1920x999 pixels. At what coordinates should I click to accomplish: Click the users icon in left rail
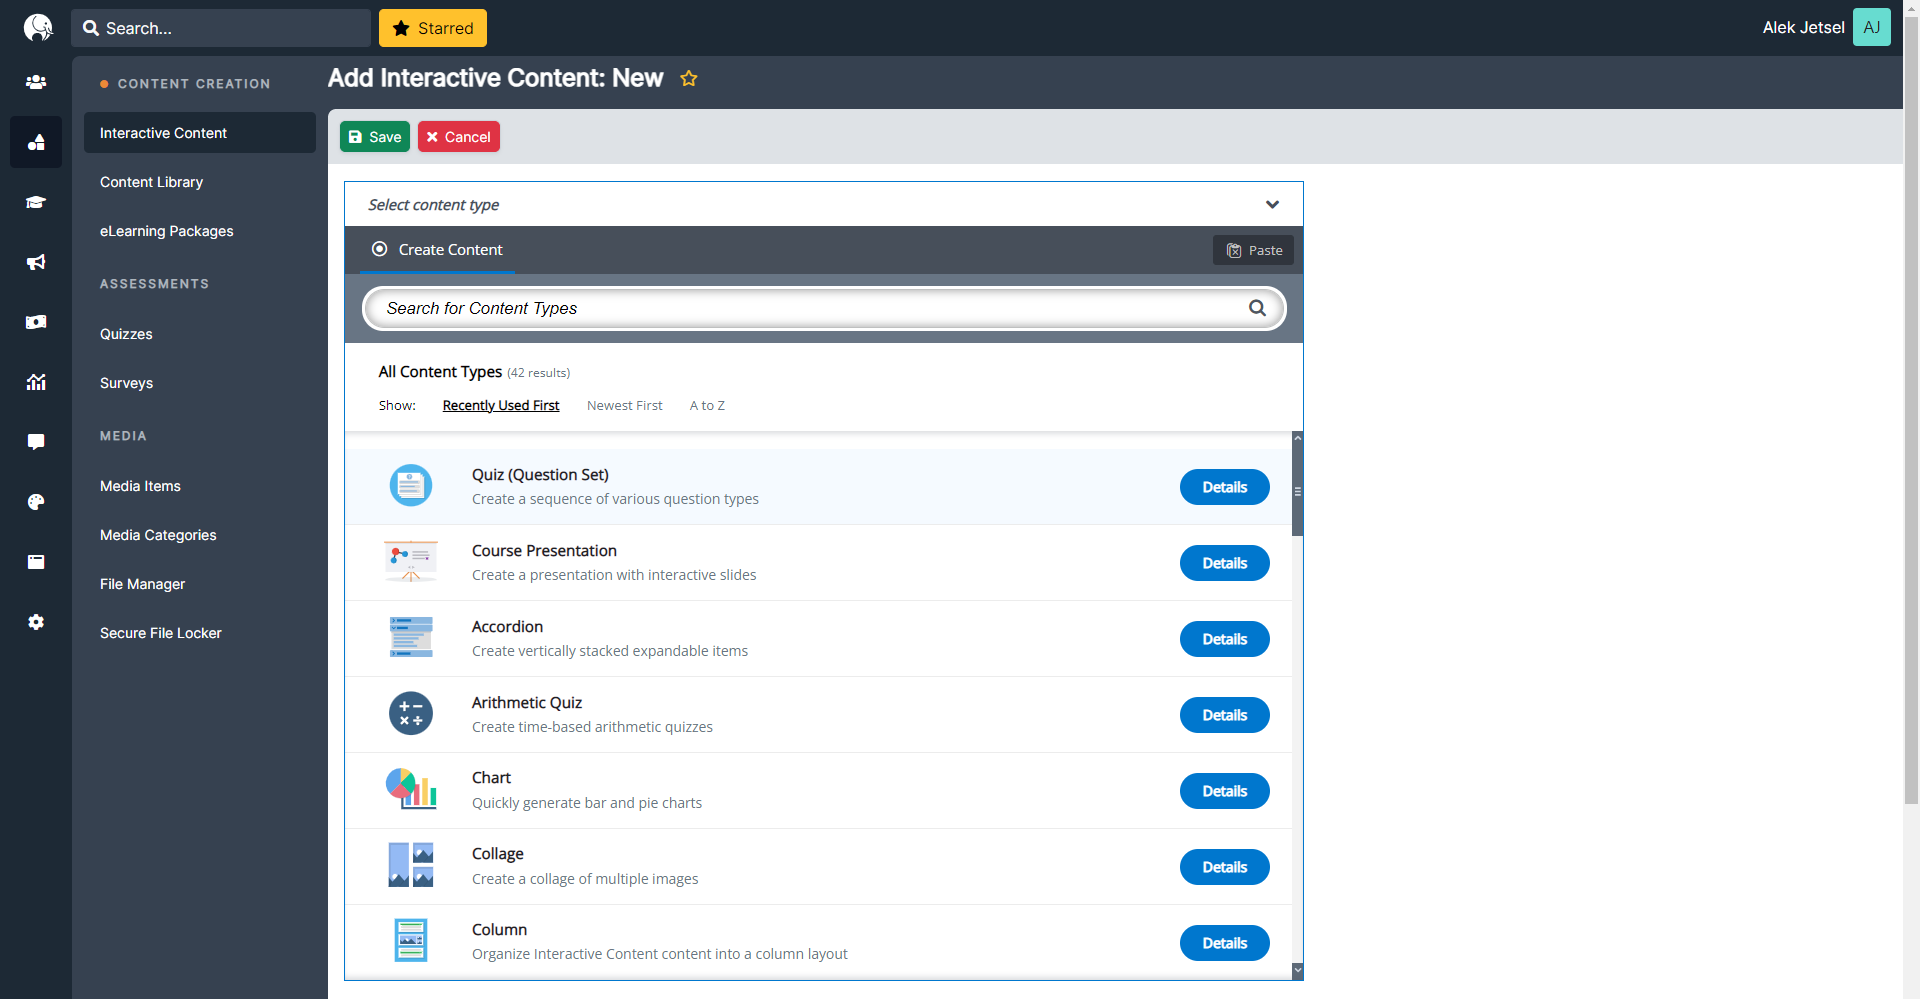pos(36,82)
